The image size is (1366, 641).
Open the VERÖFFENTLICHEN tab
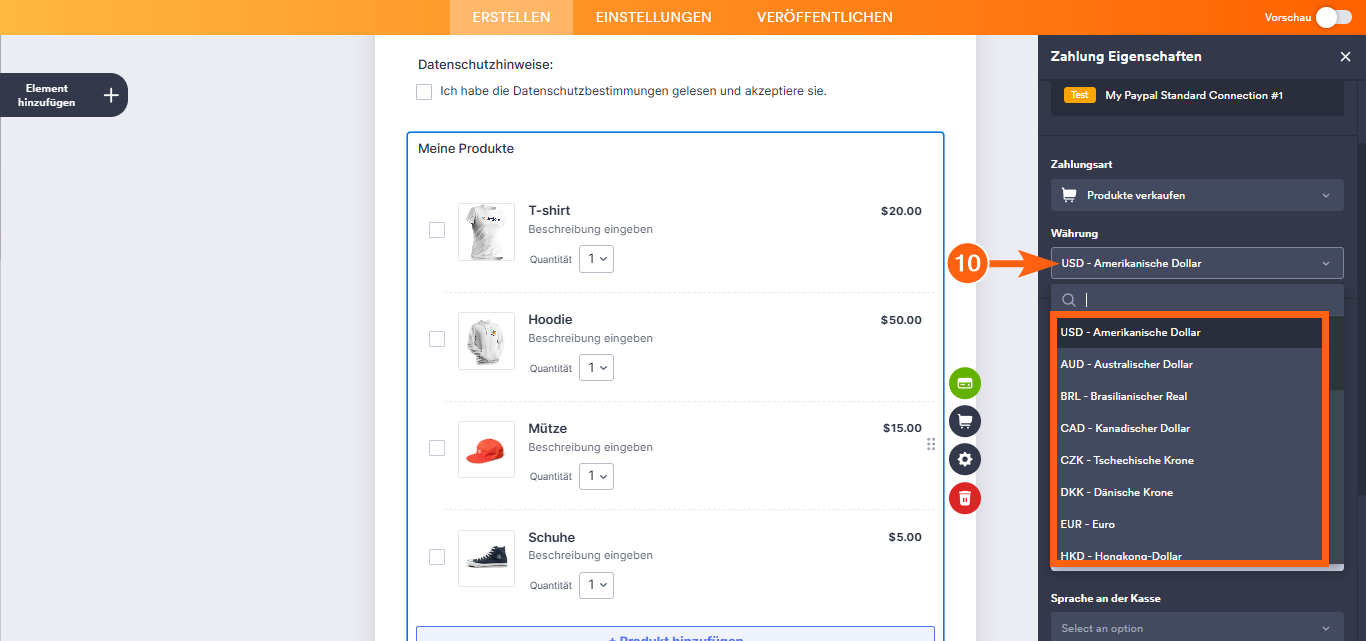(x=824, y=17)
